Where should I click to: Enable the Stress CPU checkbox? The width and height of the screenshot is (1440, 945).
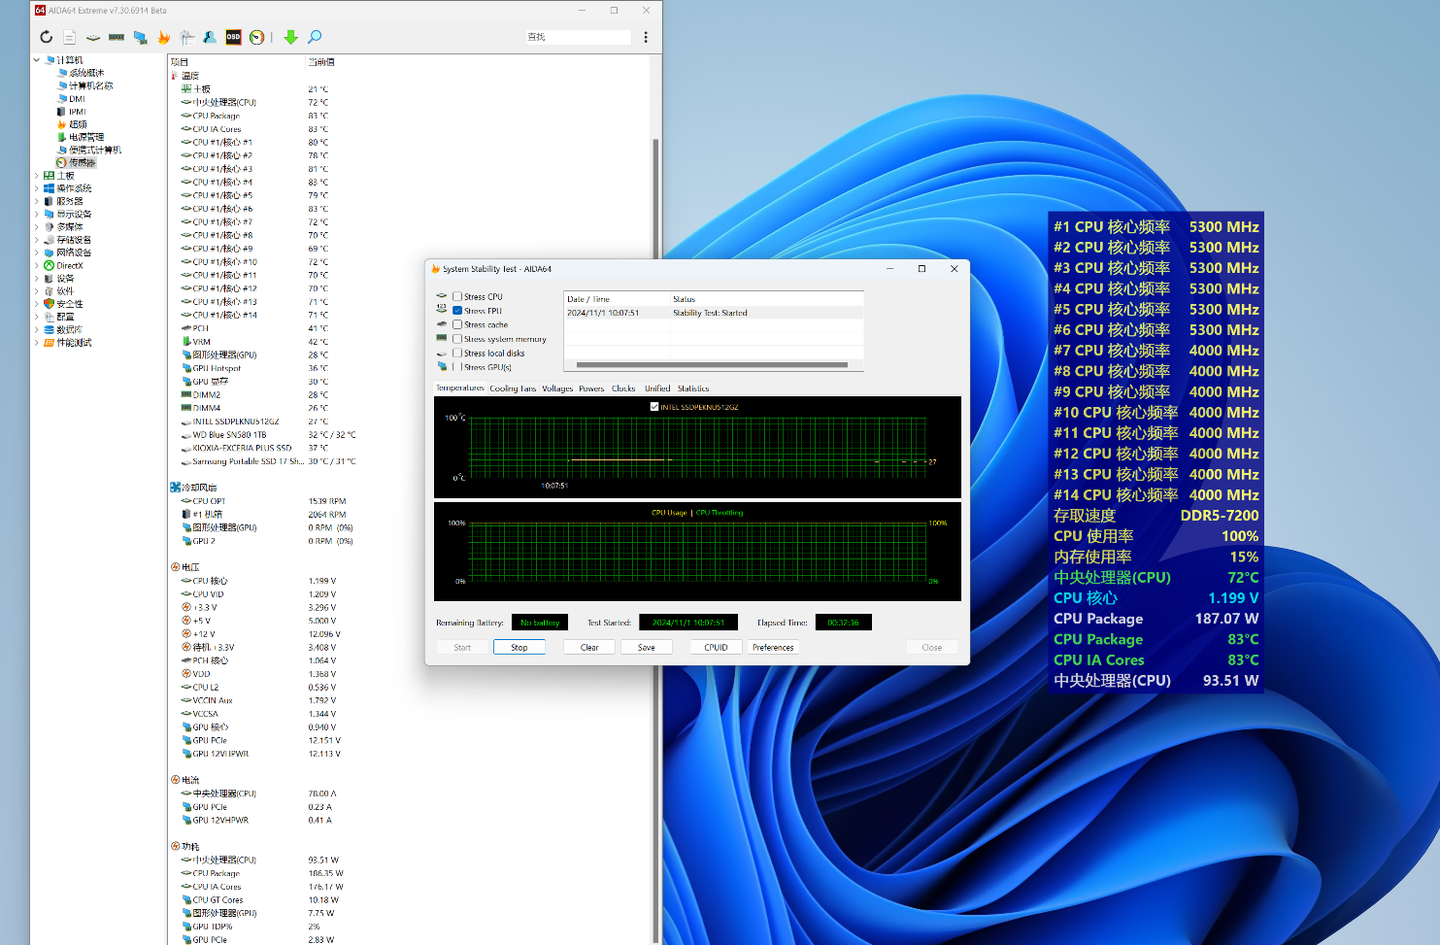coord(457,296)
